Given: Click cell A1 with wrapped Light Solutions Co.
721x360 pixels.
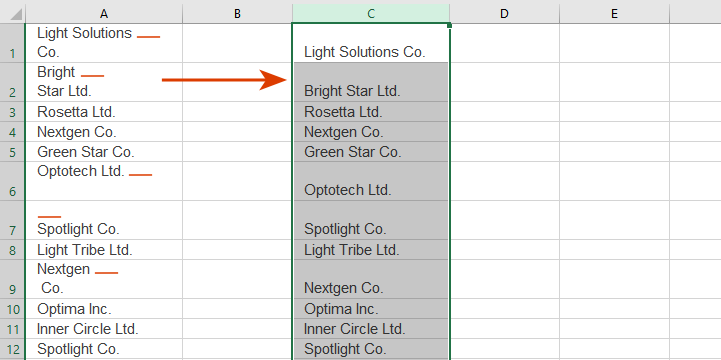Looking at the screenshot, I should pyautogui.click(x=104, y=43).
